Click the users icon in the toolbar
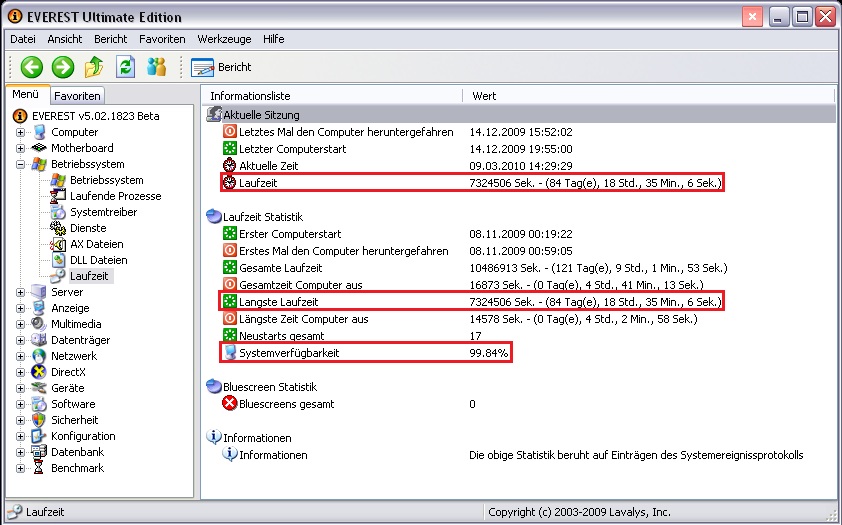The height and width of the screenshot is (525, 842). [156, 67]
